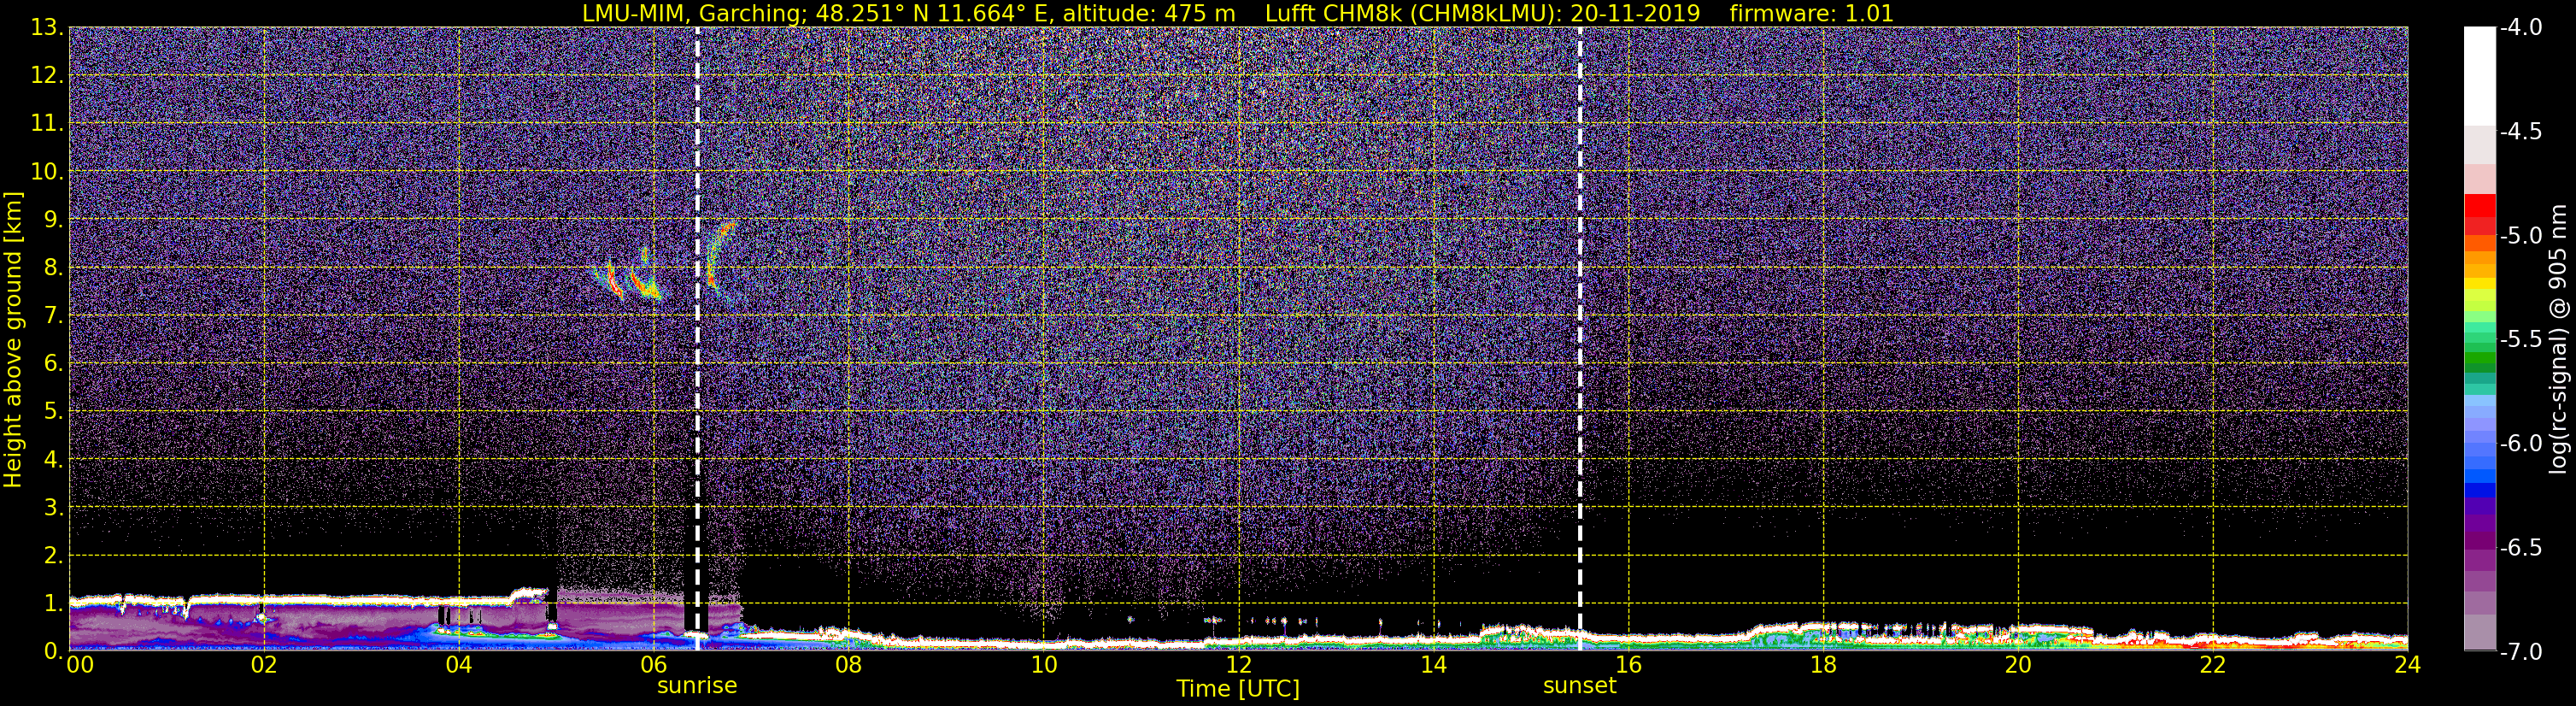Click the green aerosol layer near the ground at 18 UTC
The width and height of the screenshot is (2576, 706).
point(1823,633)
